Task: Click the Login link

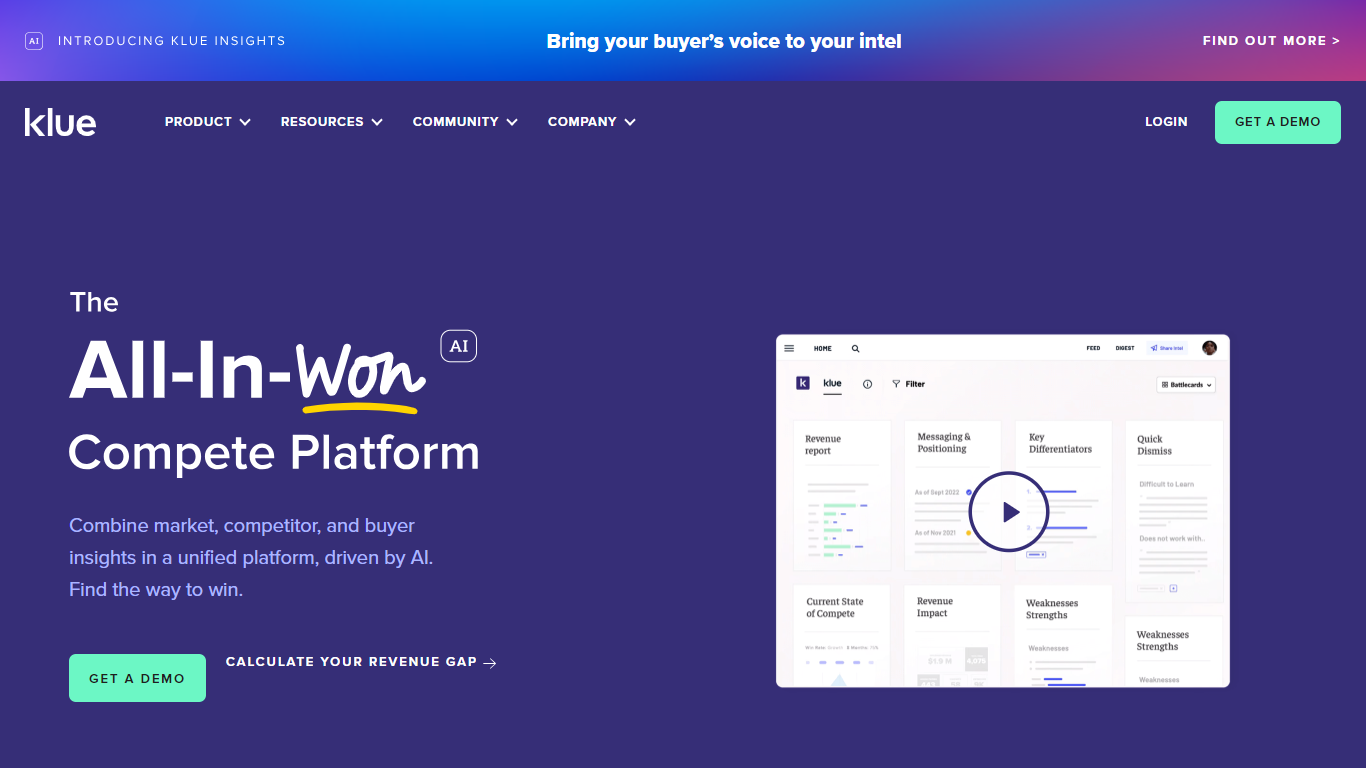Action: coord(1166,122)
